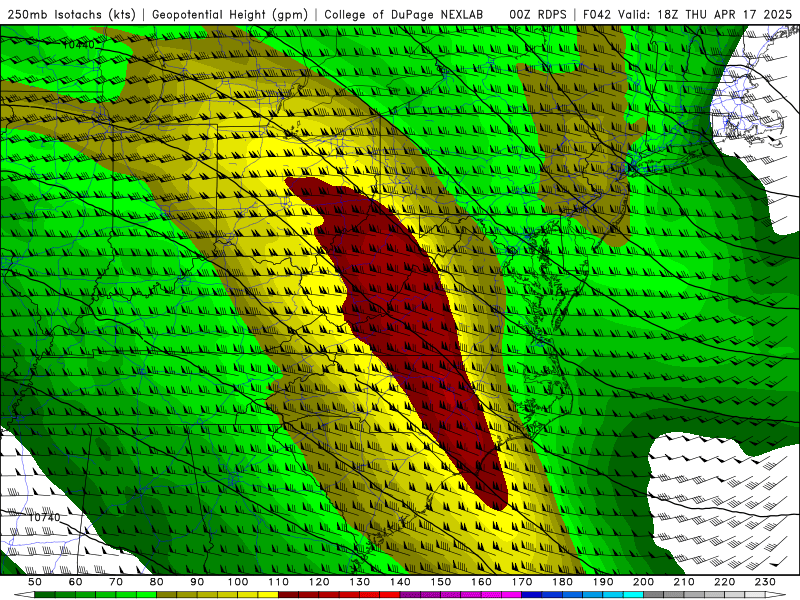The height and width of the screenshot is (600, 800).
Task: Click the '00Z RDPS' model run label
Action: [538, 15]
